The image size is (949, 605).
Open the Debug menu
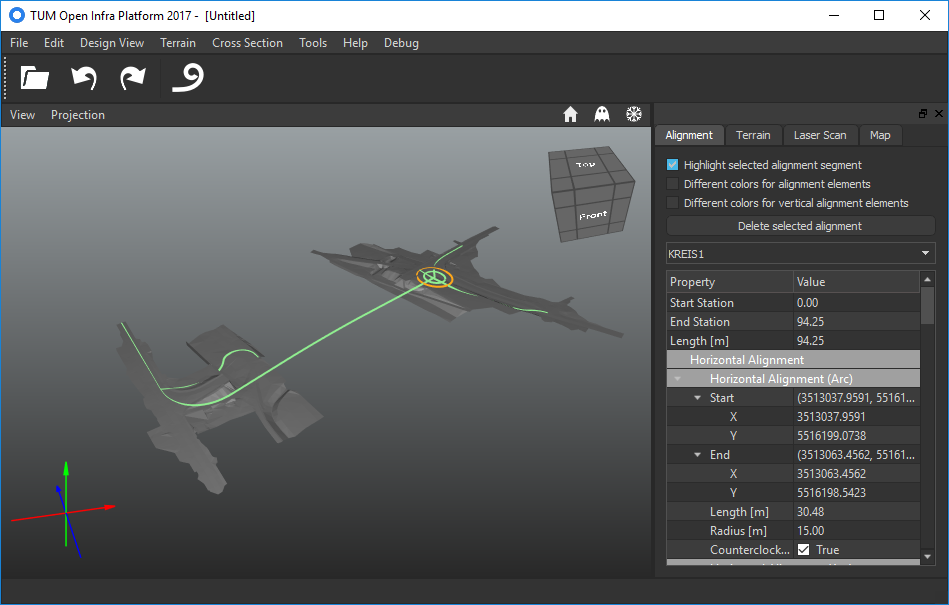pyautogui.click(x=401, y=43)
